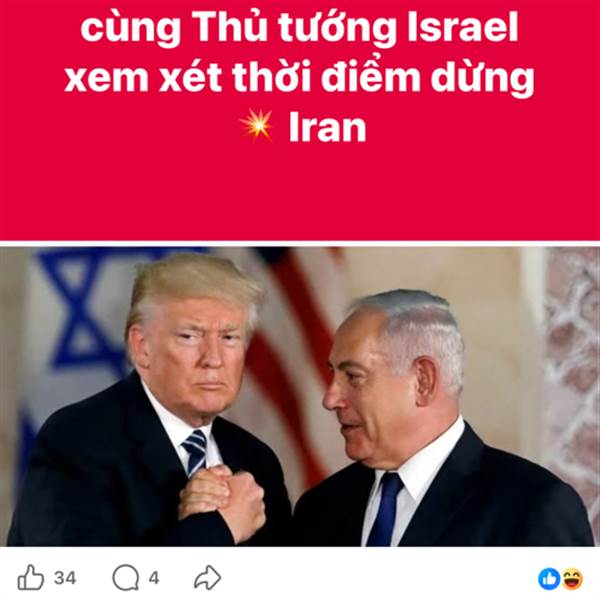Open the 4 comments count
This screenshot has height=600, width=600.
[153, 578]
